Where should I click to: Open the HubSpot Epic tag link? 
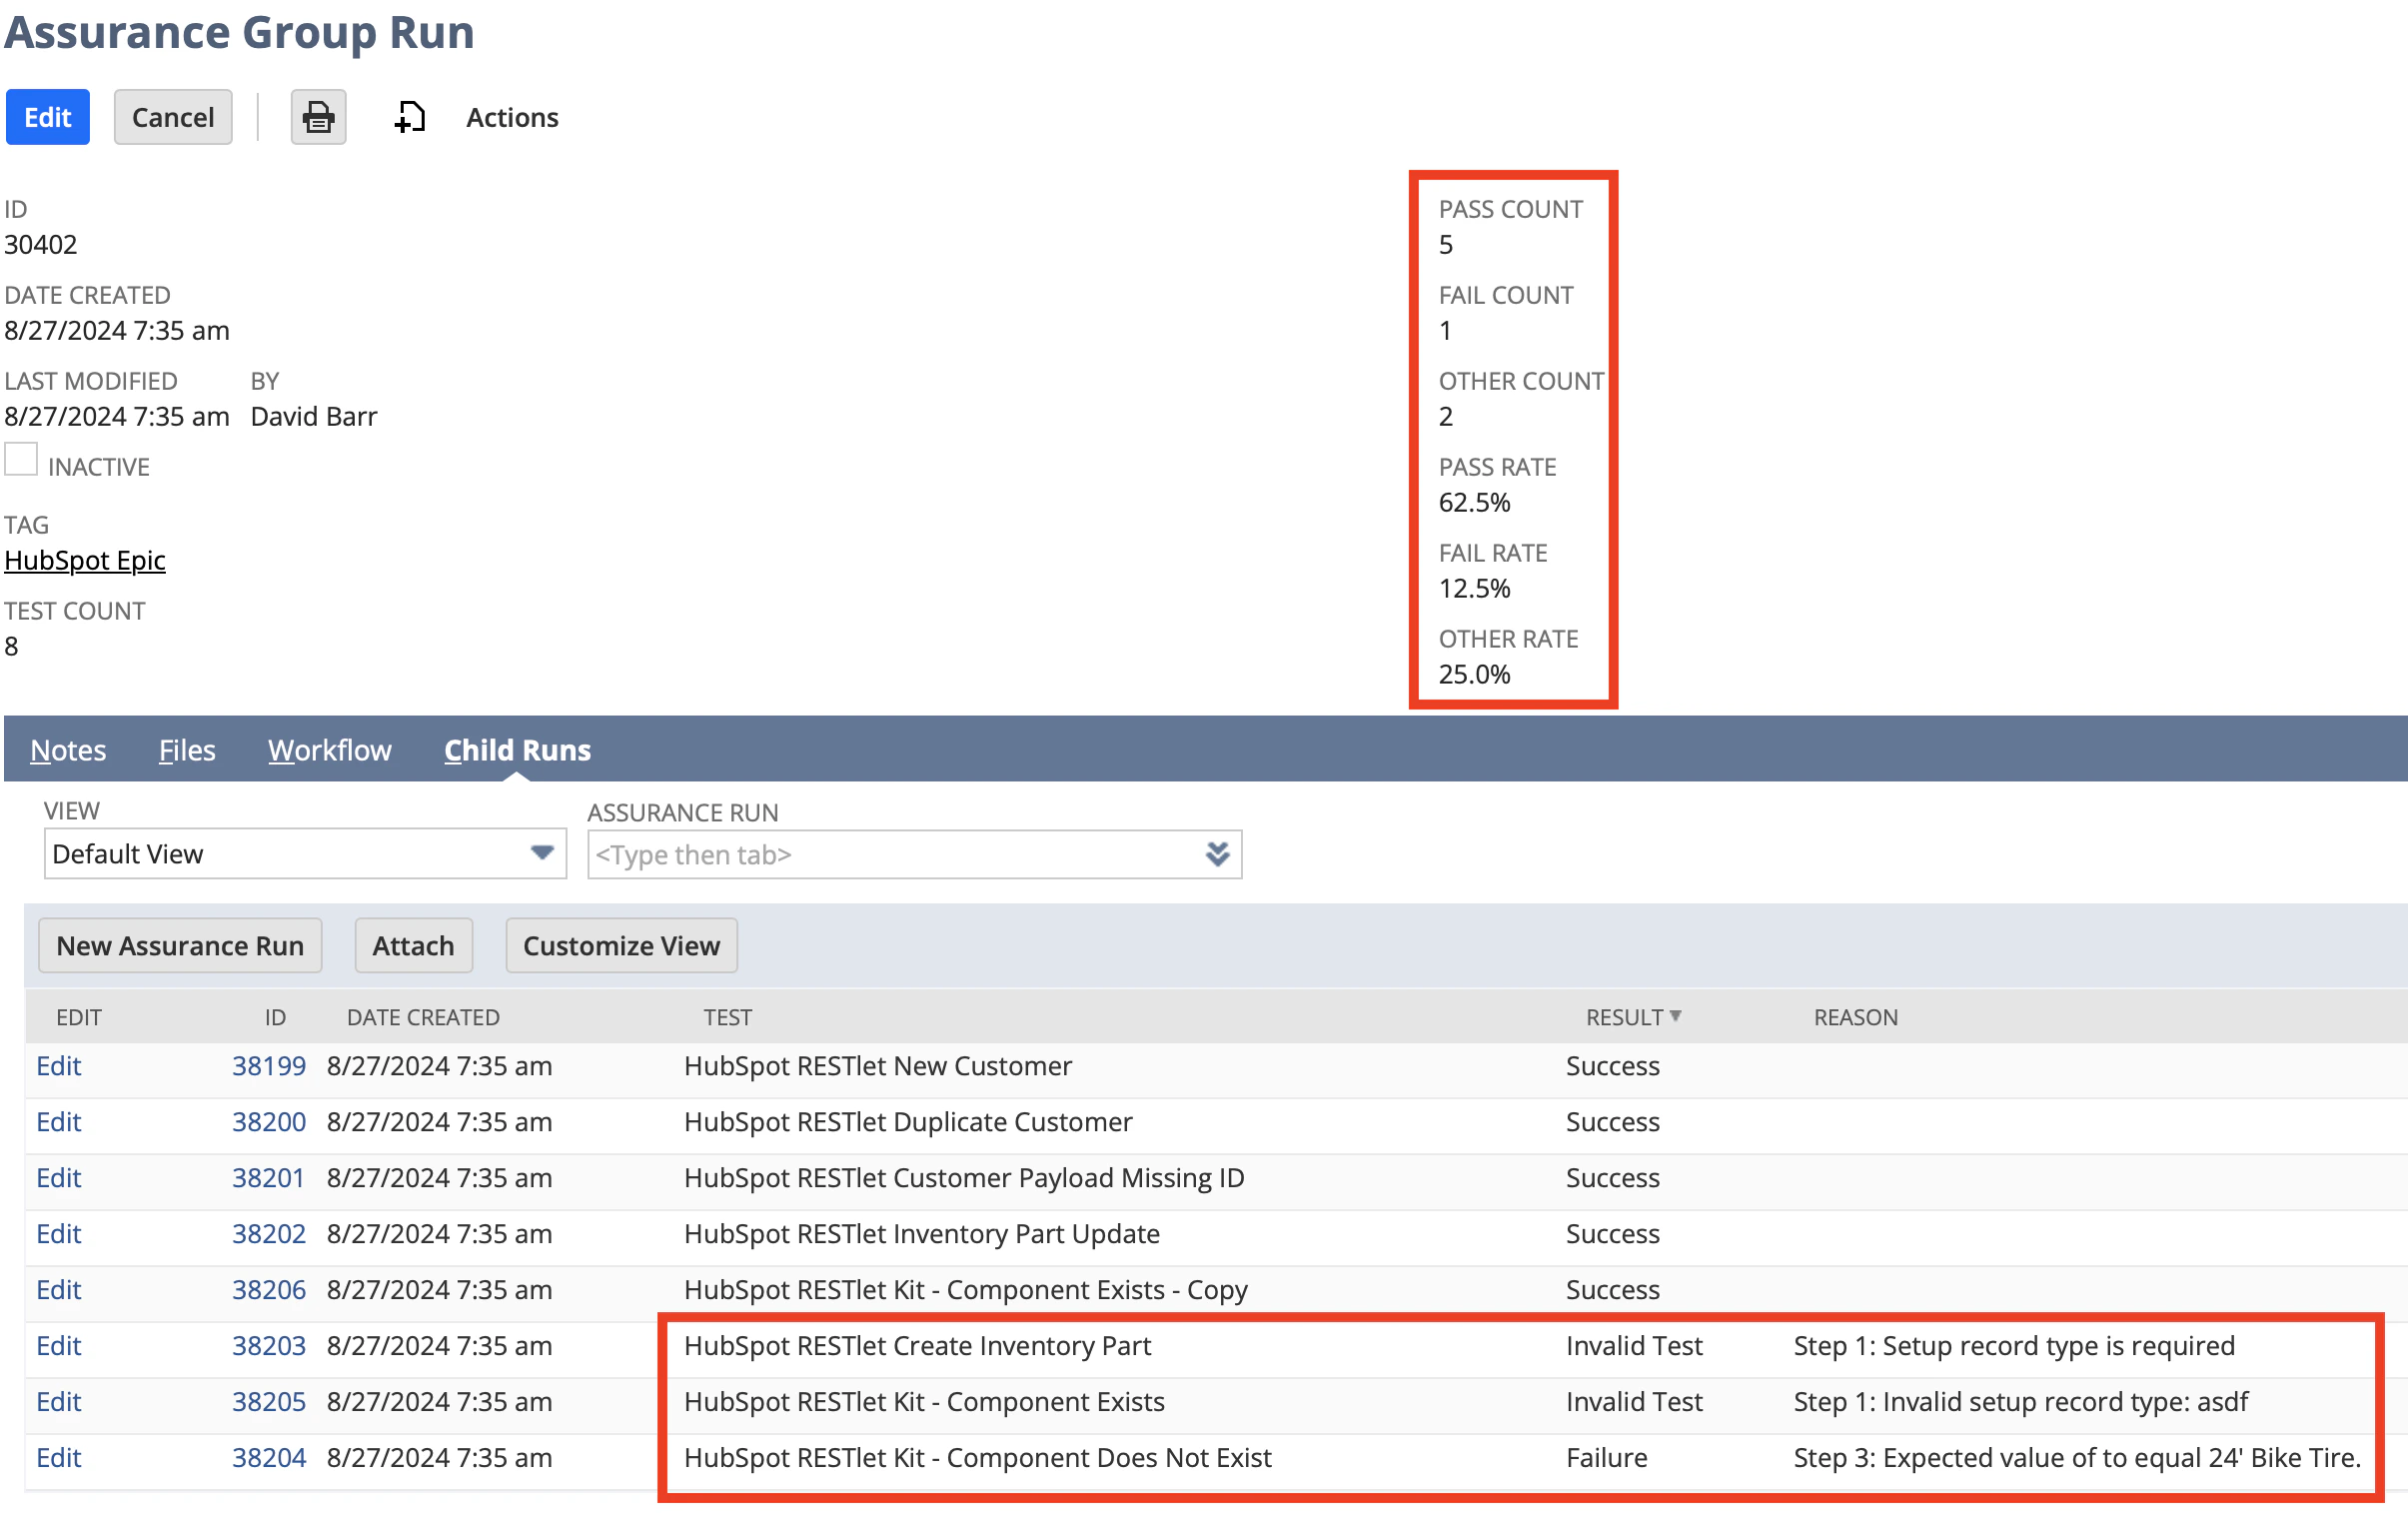click(85, 560)
